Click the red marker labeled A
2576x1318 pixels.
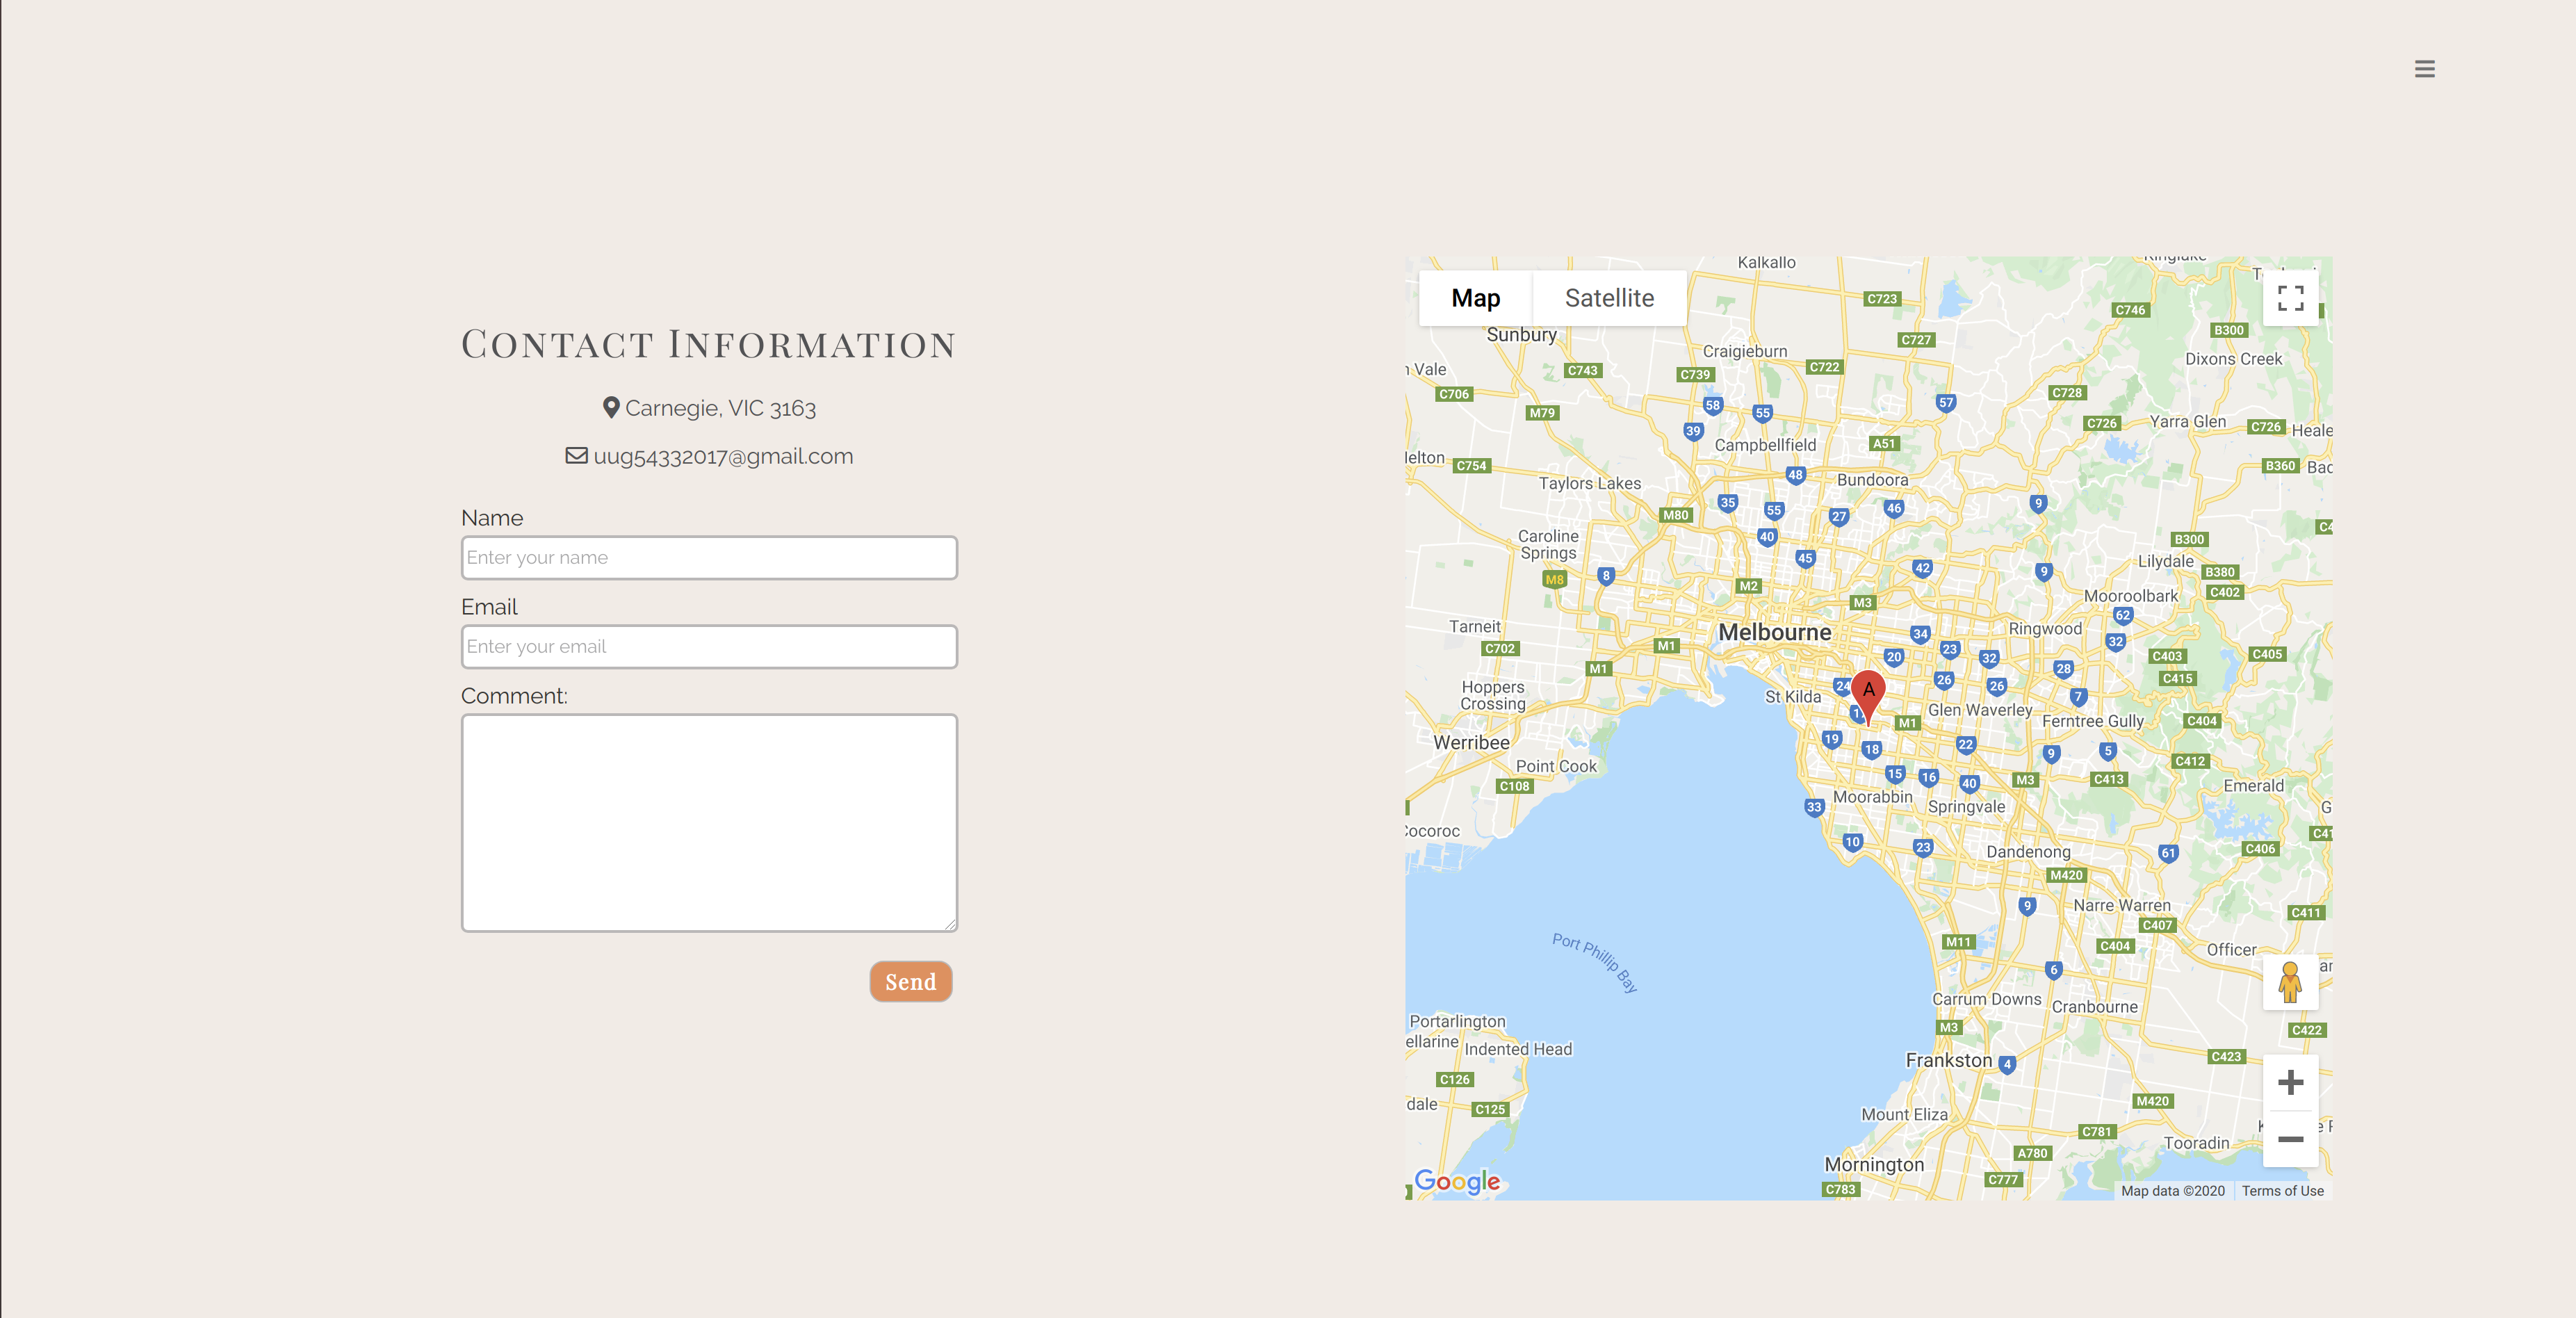point(1868,692)
